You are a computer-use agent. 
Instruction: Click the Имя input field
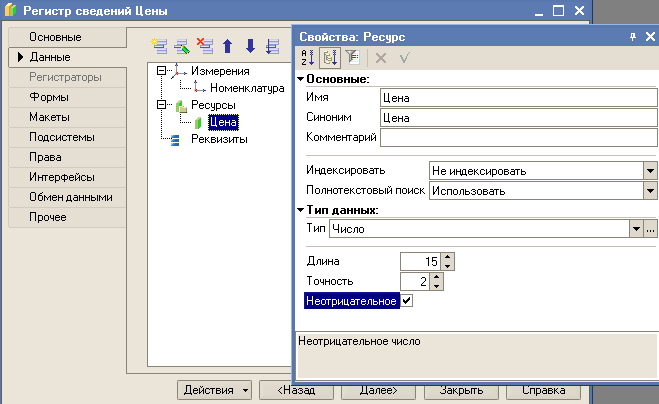click(x=519, y=98)
